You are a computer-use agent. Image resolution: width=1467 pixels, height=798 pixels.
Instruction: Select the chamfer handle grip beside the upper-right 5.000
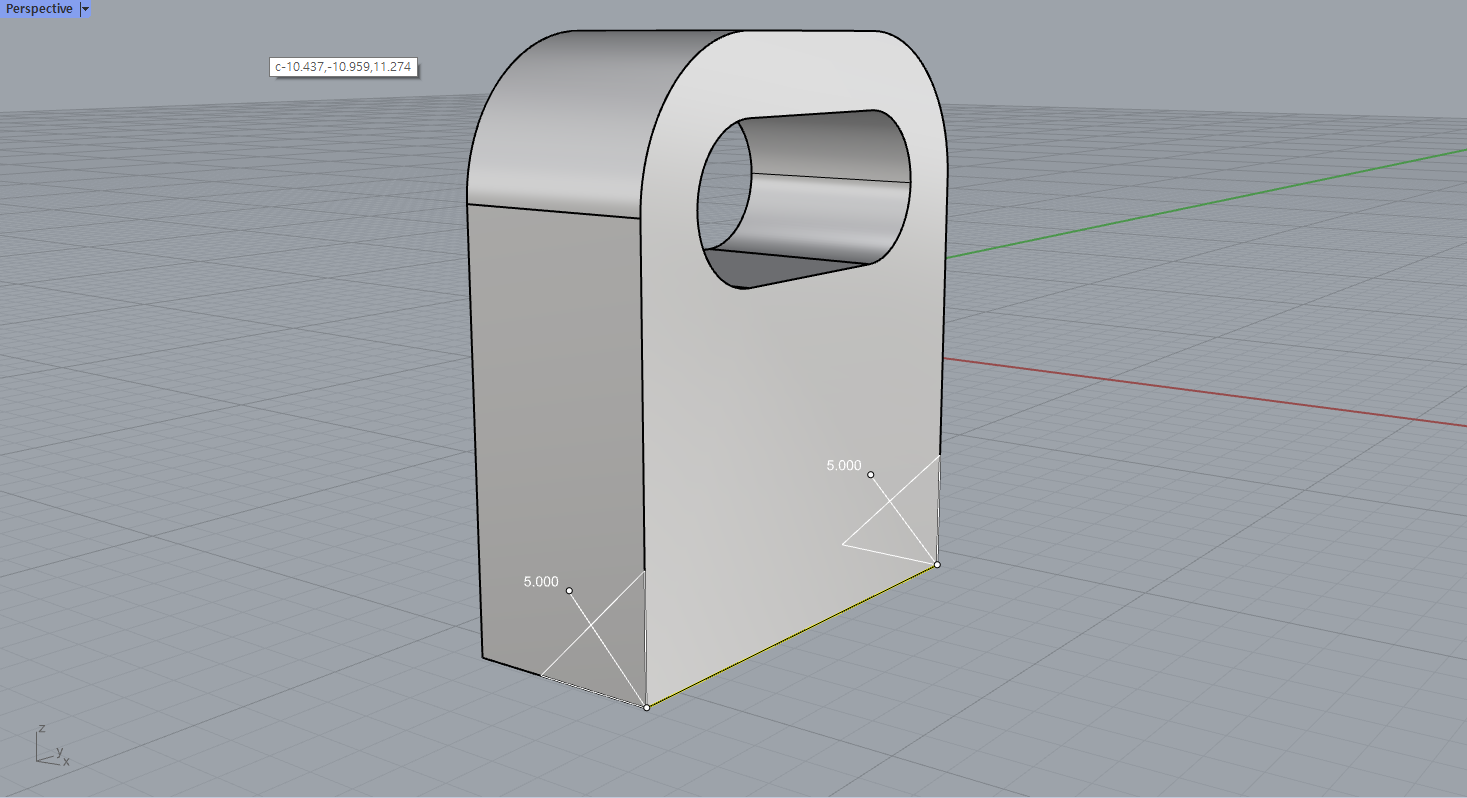(x=871, y=474)
